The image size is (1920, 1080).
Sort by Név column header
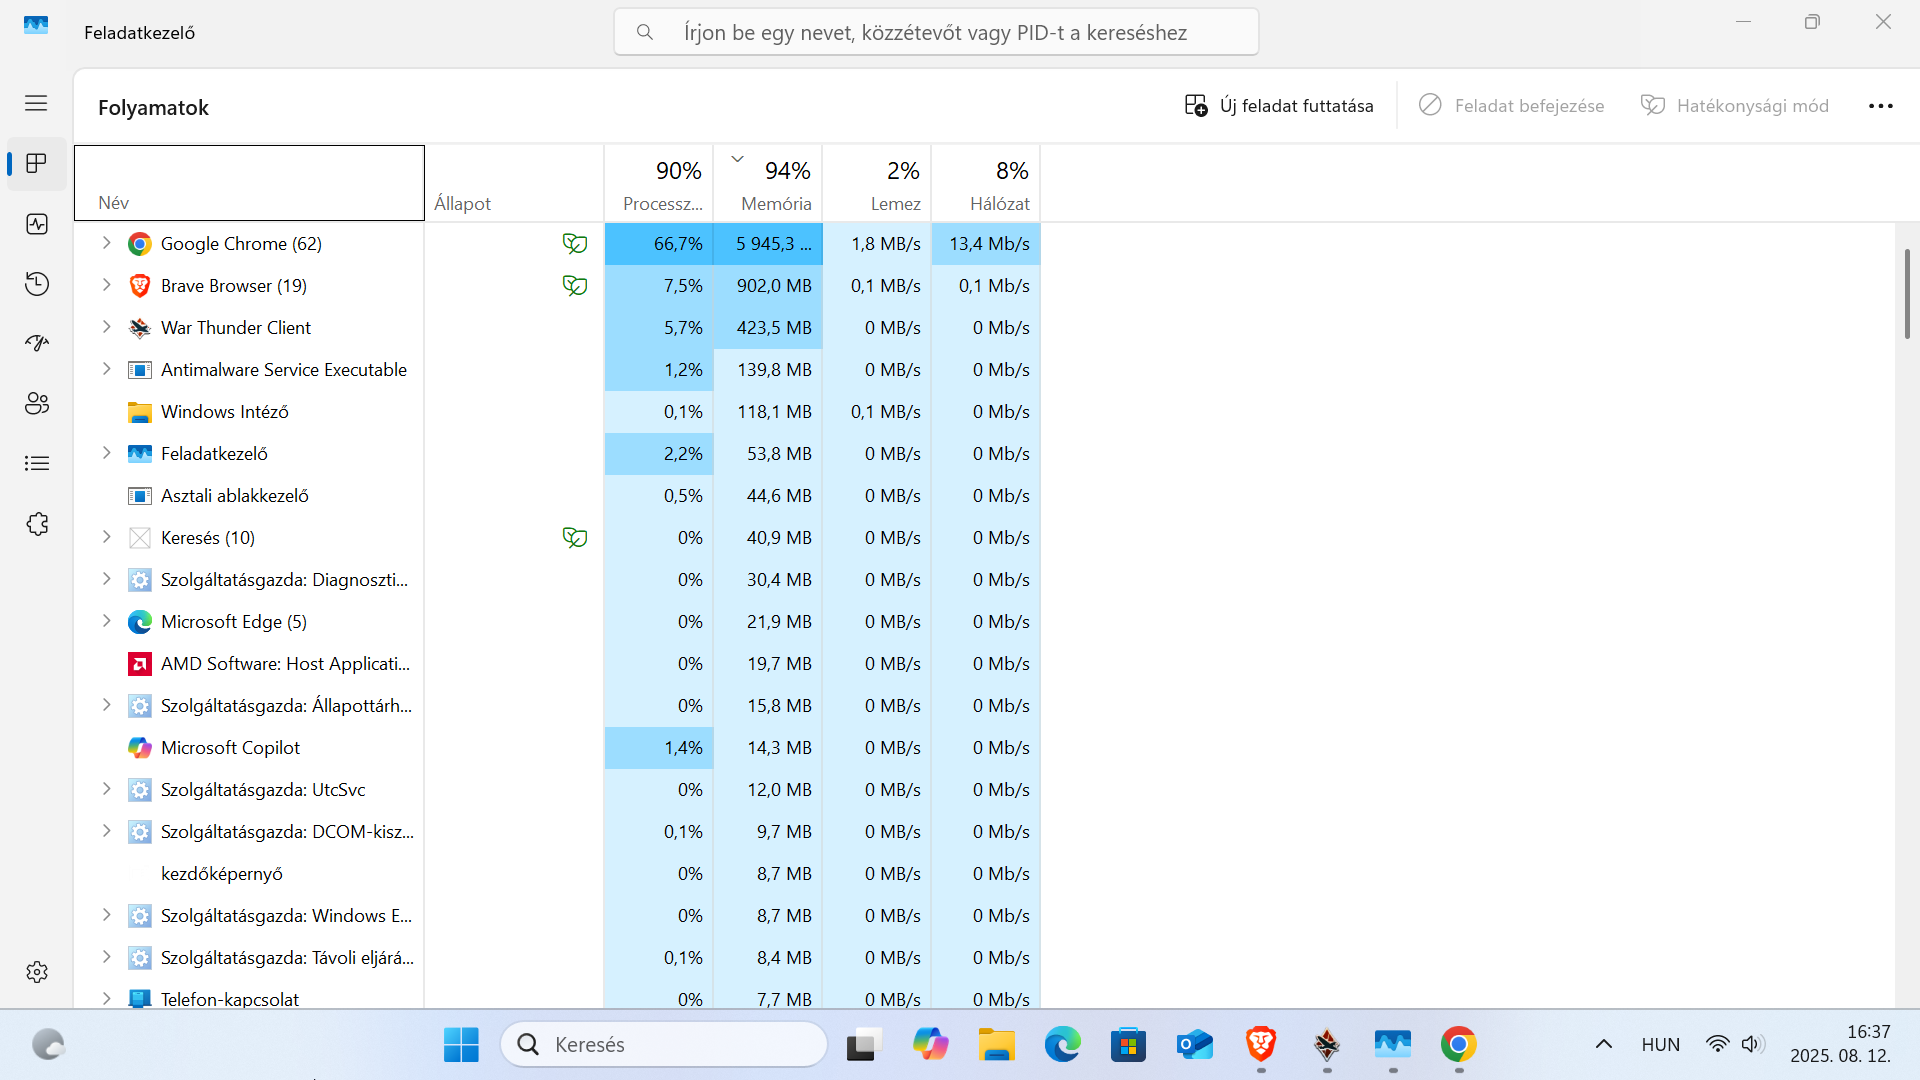point(249,183)
